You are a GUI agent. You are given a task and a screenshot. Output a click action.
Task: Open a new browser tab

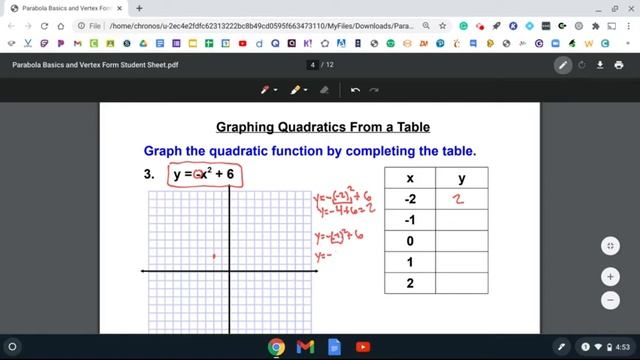coord(139,8)
